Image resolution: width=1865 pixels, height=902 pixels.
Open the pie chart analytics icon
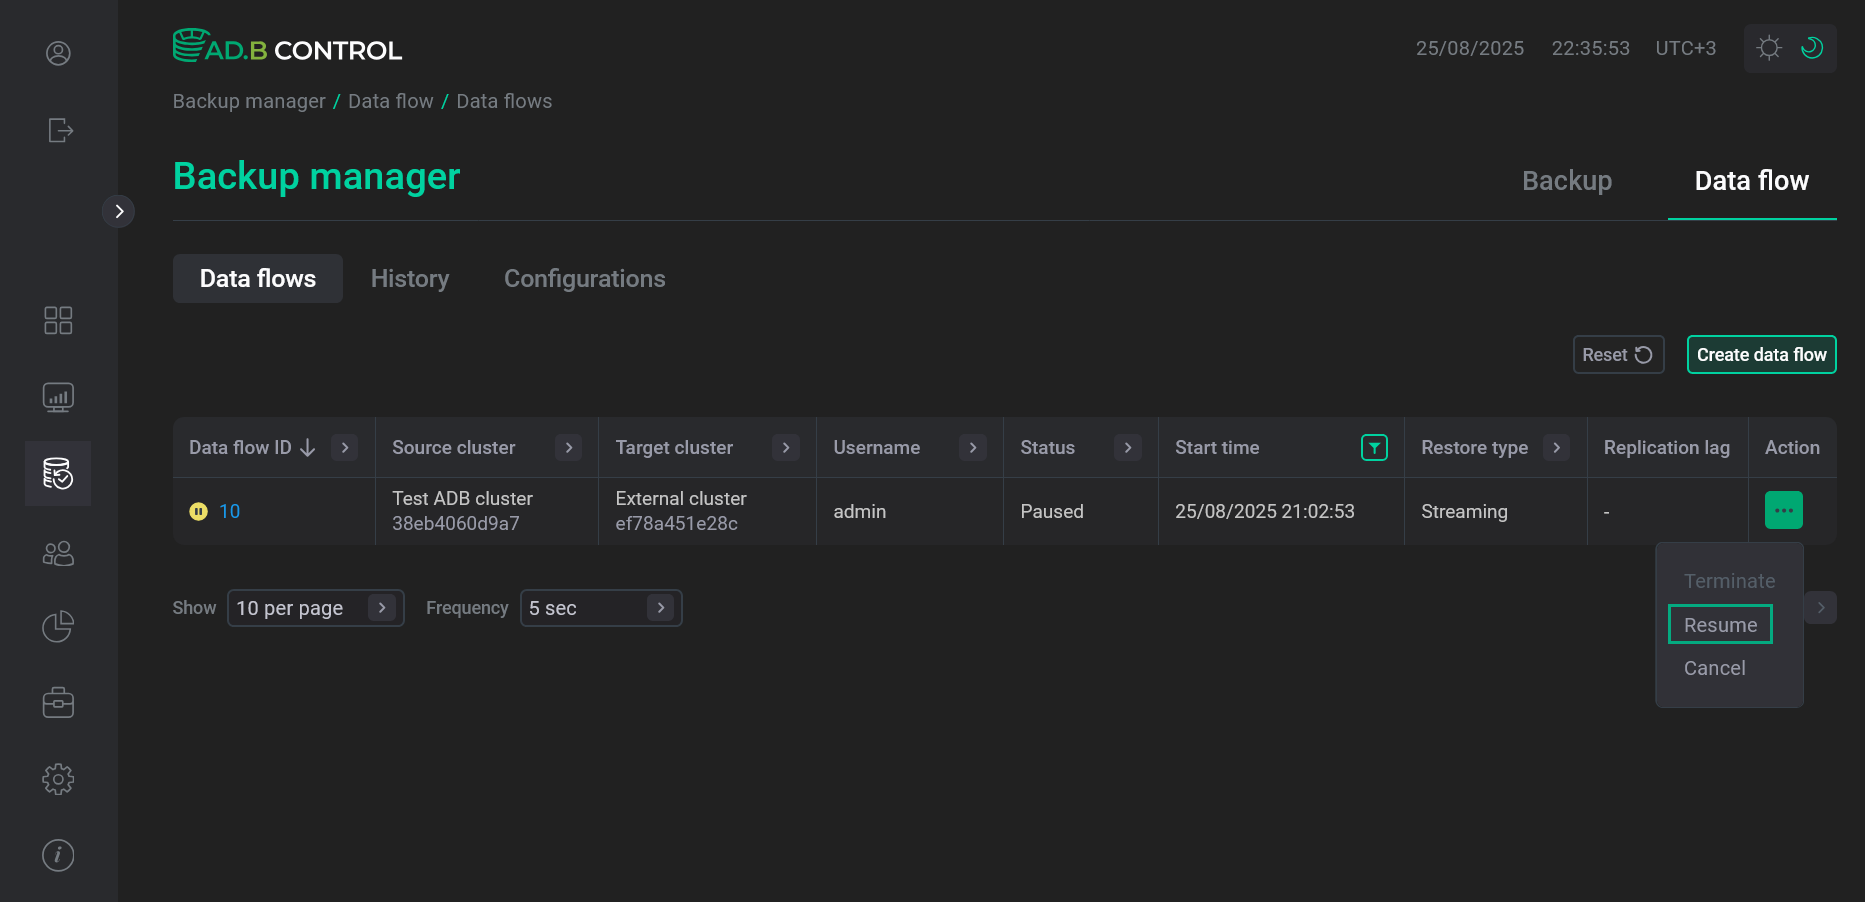tap(58, 626)
